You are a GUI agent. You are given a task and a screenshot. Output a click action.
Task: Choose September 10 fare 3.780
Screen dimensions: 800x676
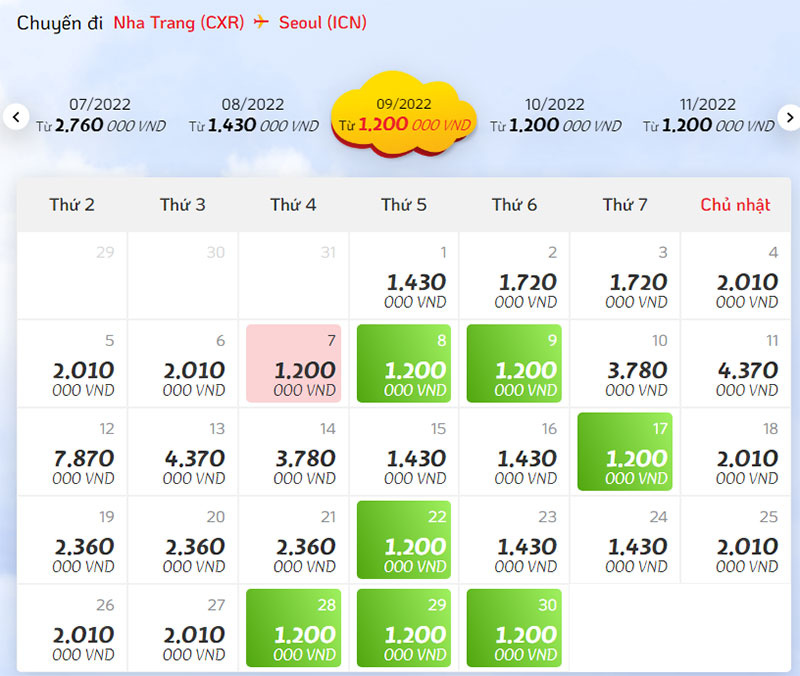coord(625,364)
